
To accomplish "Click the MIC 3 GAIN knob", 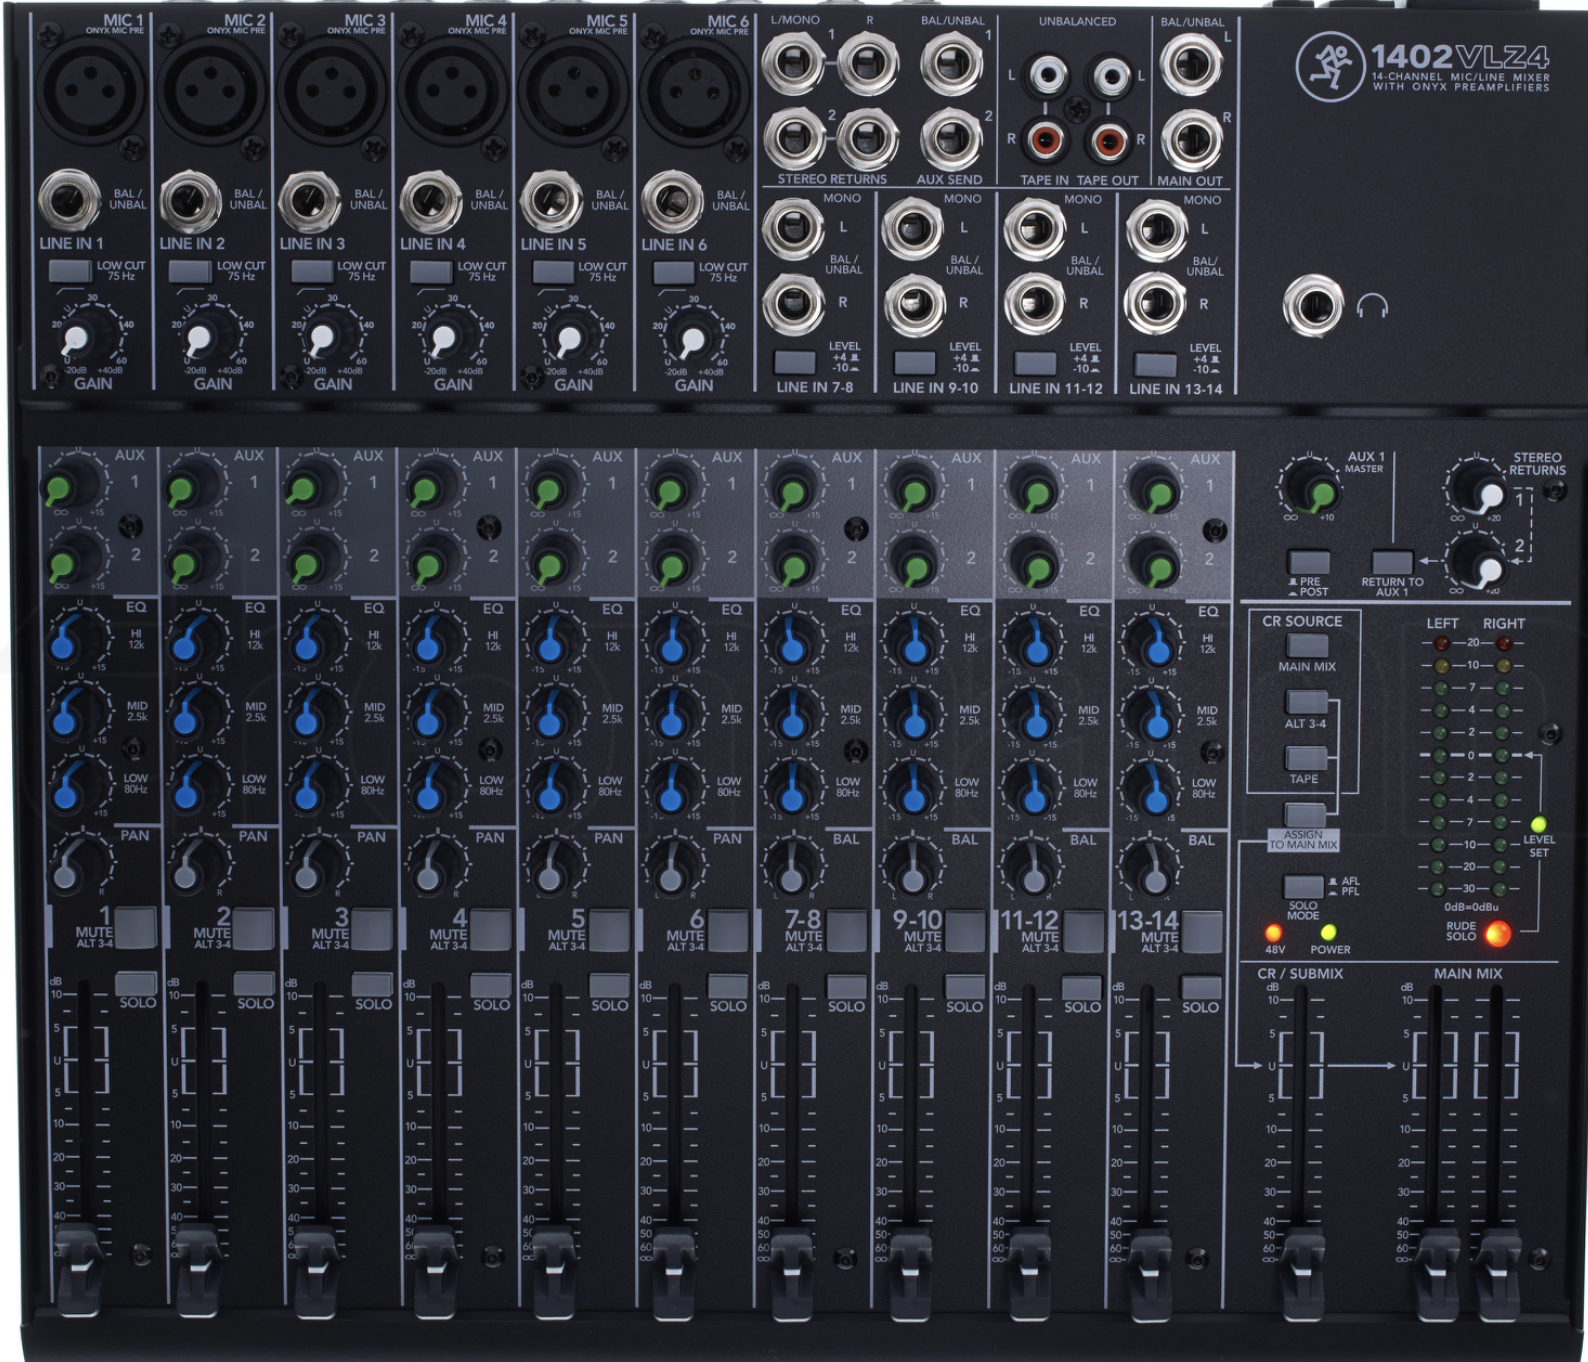I will [320, 340].
